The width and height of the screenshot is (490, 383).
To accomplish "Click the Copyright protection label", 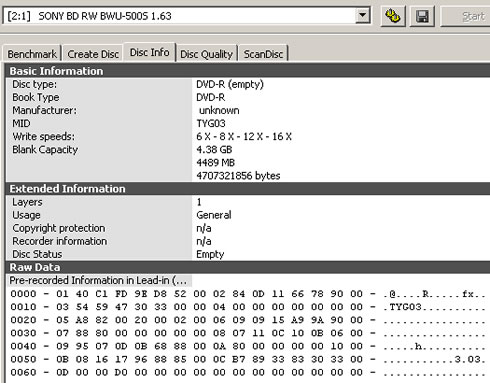I will tap(59, 228).
